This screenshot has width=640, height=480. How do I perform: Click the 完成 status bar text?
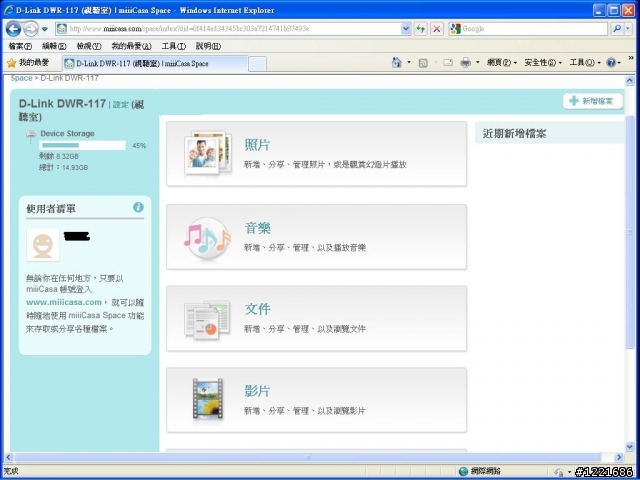click(x=11, y=471)
